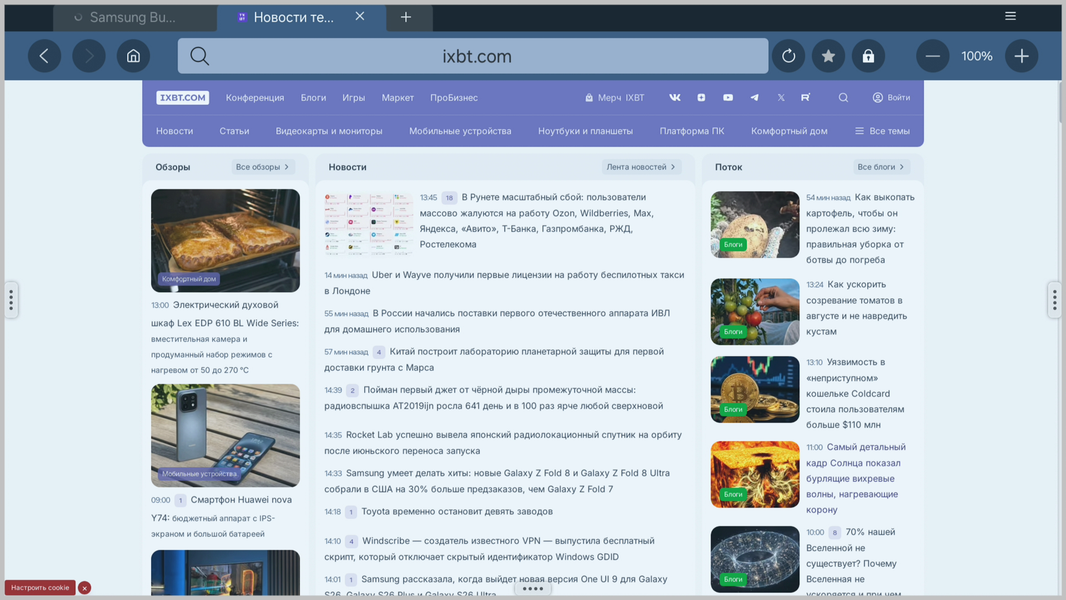Open the Toyota девять заводов headline
1066x600 pixels.
(457, 511)
